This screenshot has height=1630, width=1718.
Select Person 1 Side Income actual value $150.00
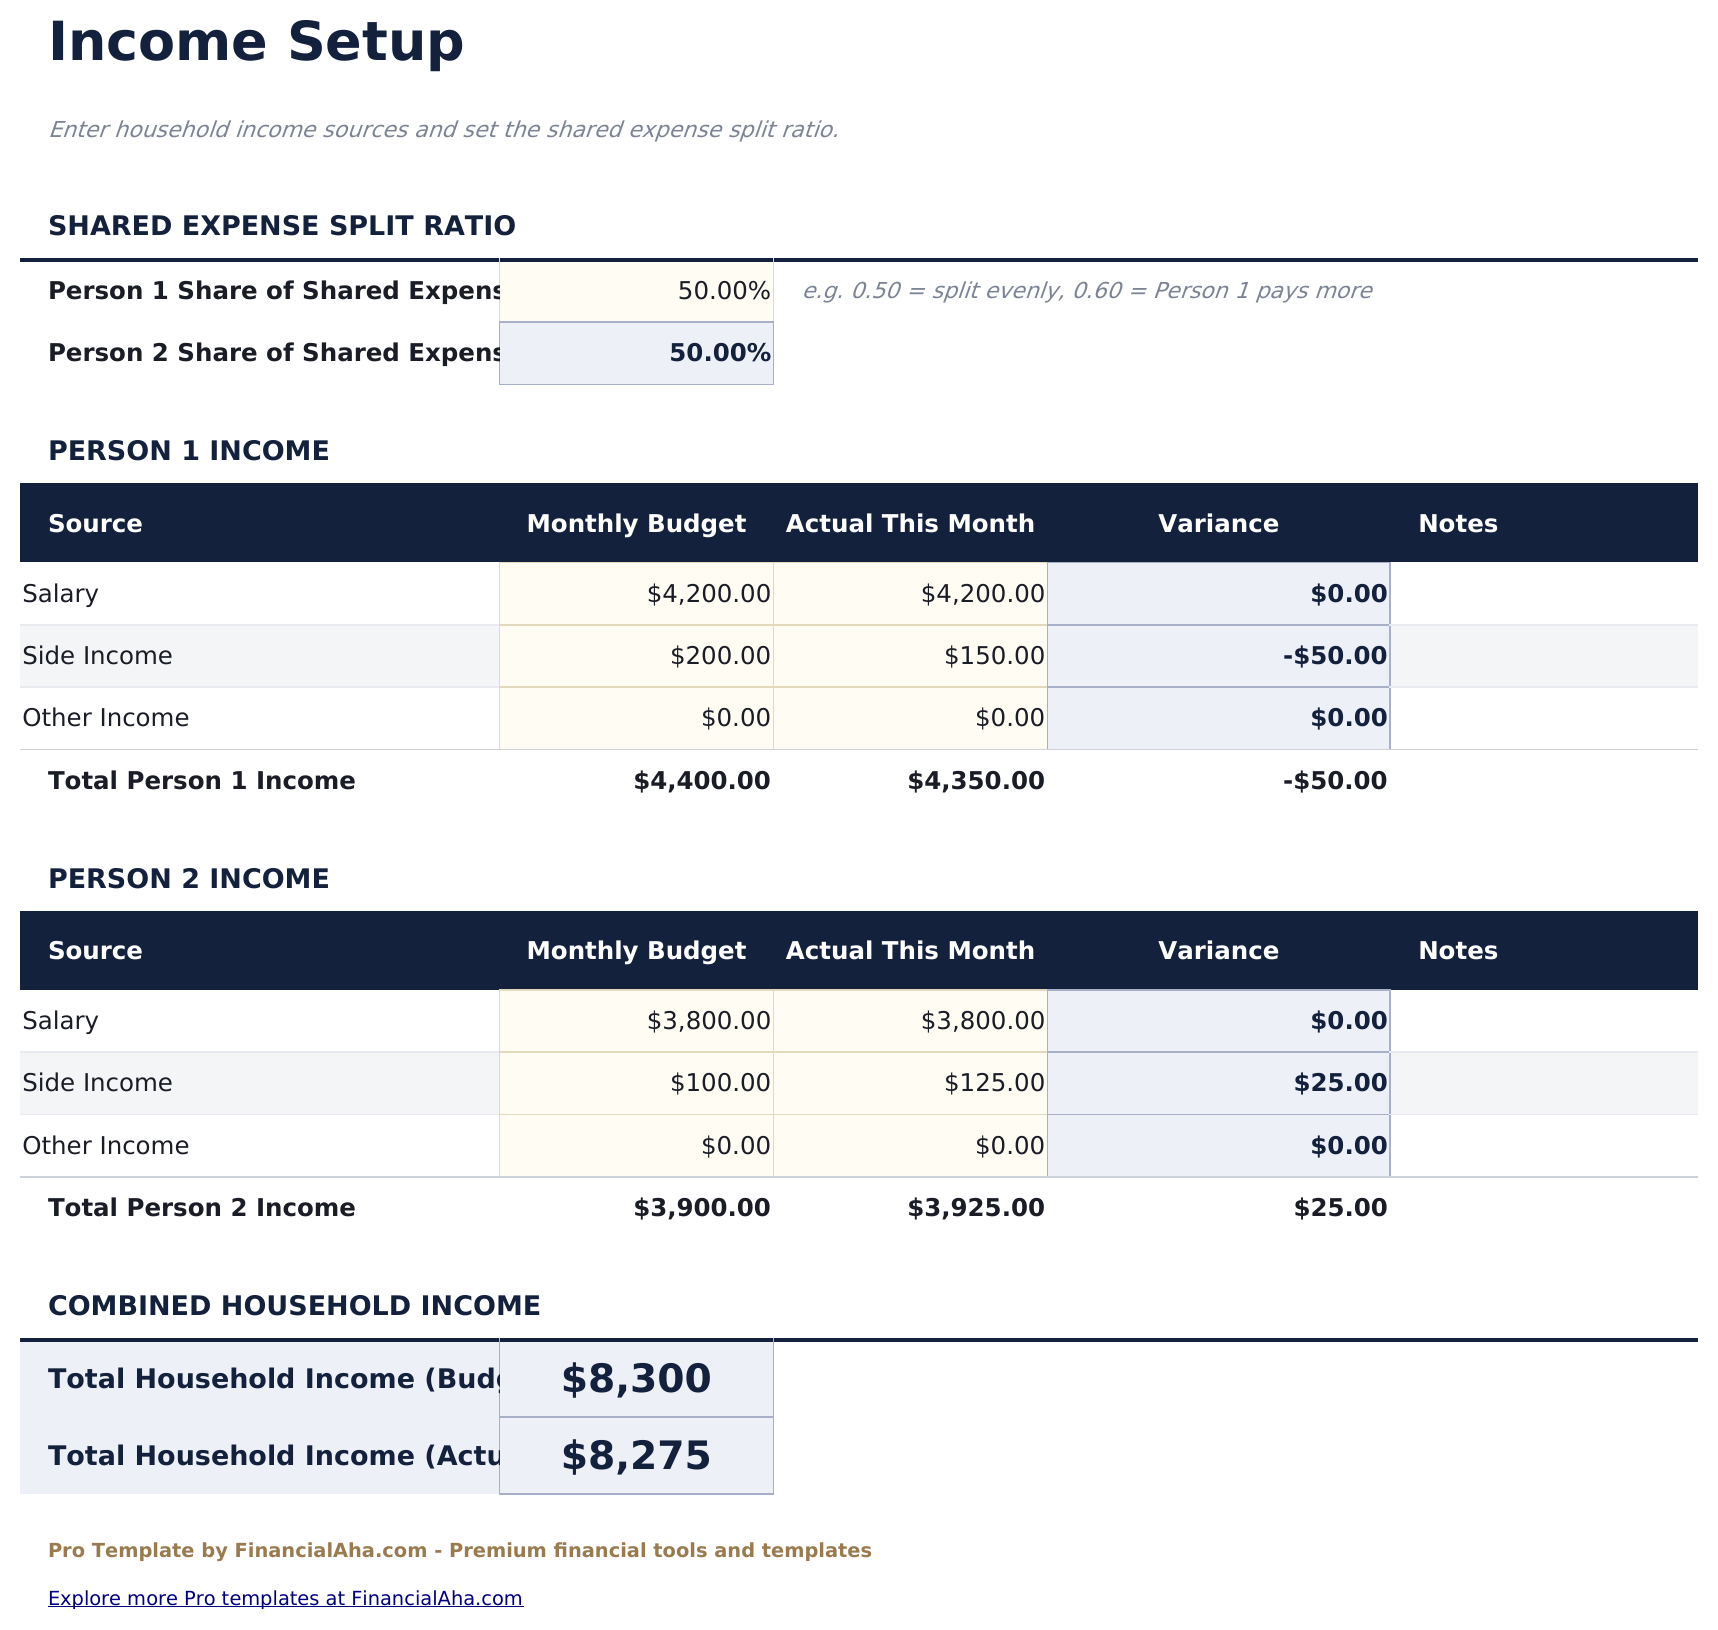tap(910, 655)
